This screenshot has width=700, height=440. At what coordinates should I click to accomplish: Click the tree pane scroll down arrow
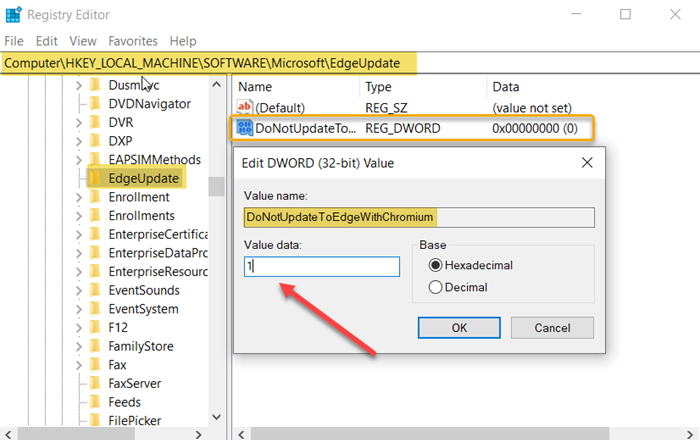217,417
